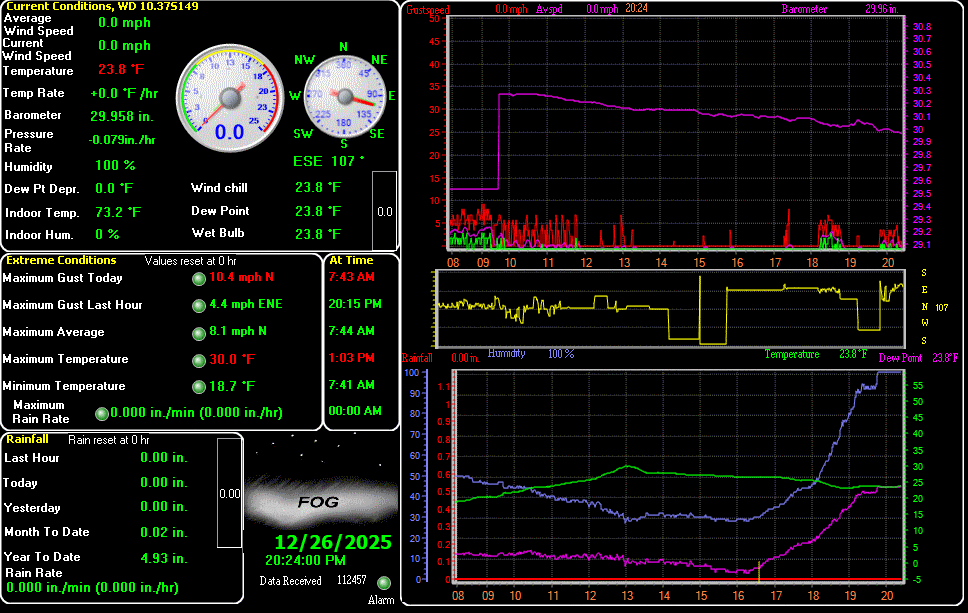This screenshot has height=613, width=968.
Task: Toggle the LED beside Maximum Gust Today
Action: pyautogui.click(x=198, y=280)
